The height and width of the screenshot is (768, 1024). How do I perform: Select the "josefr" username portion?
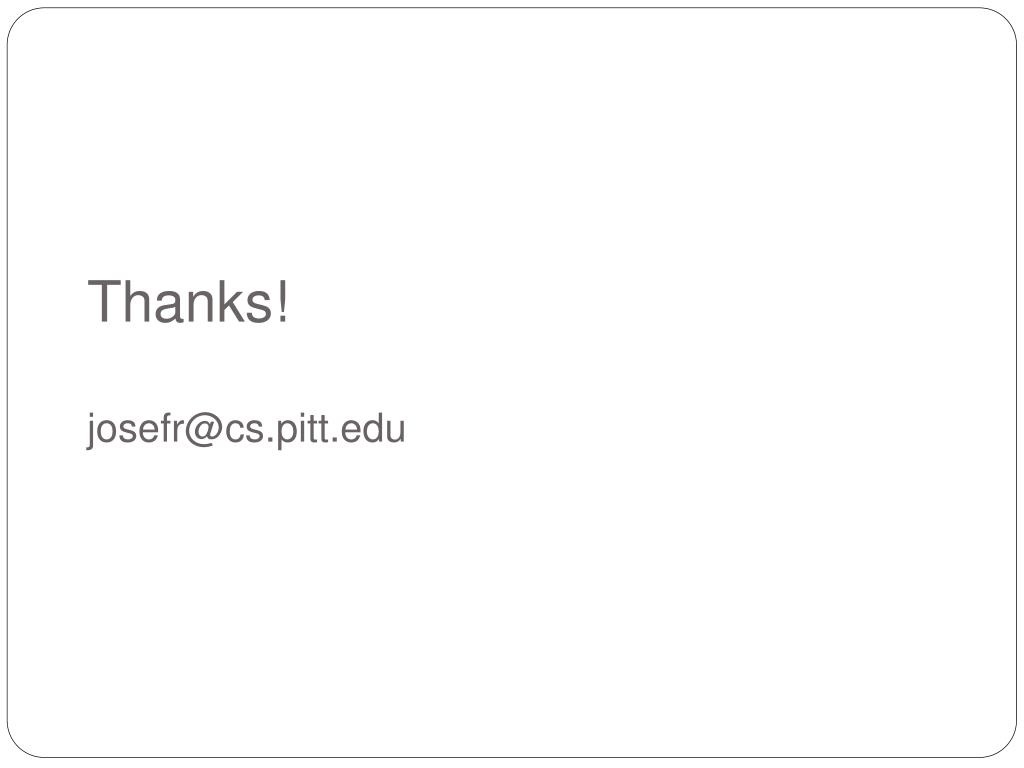tap(135, 430)
